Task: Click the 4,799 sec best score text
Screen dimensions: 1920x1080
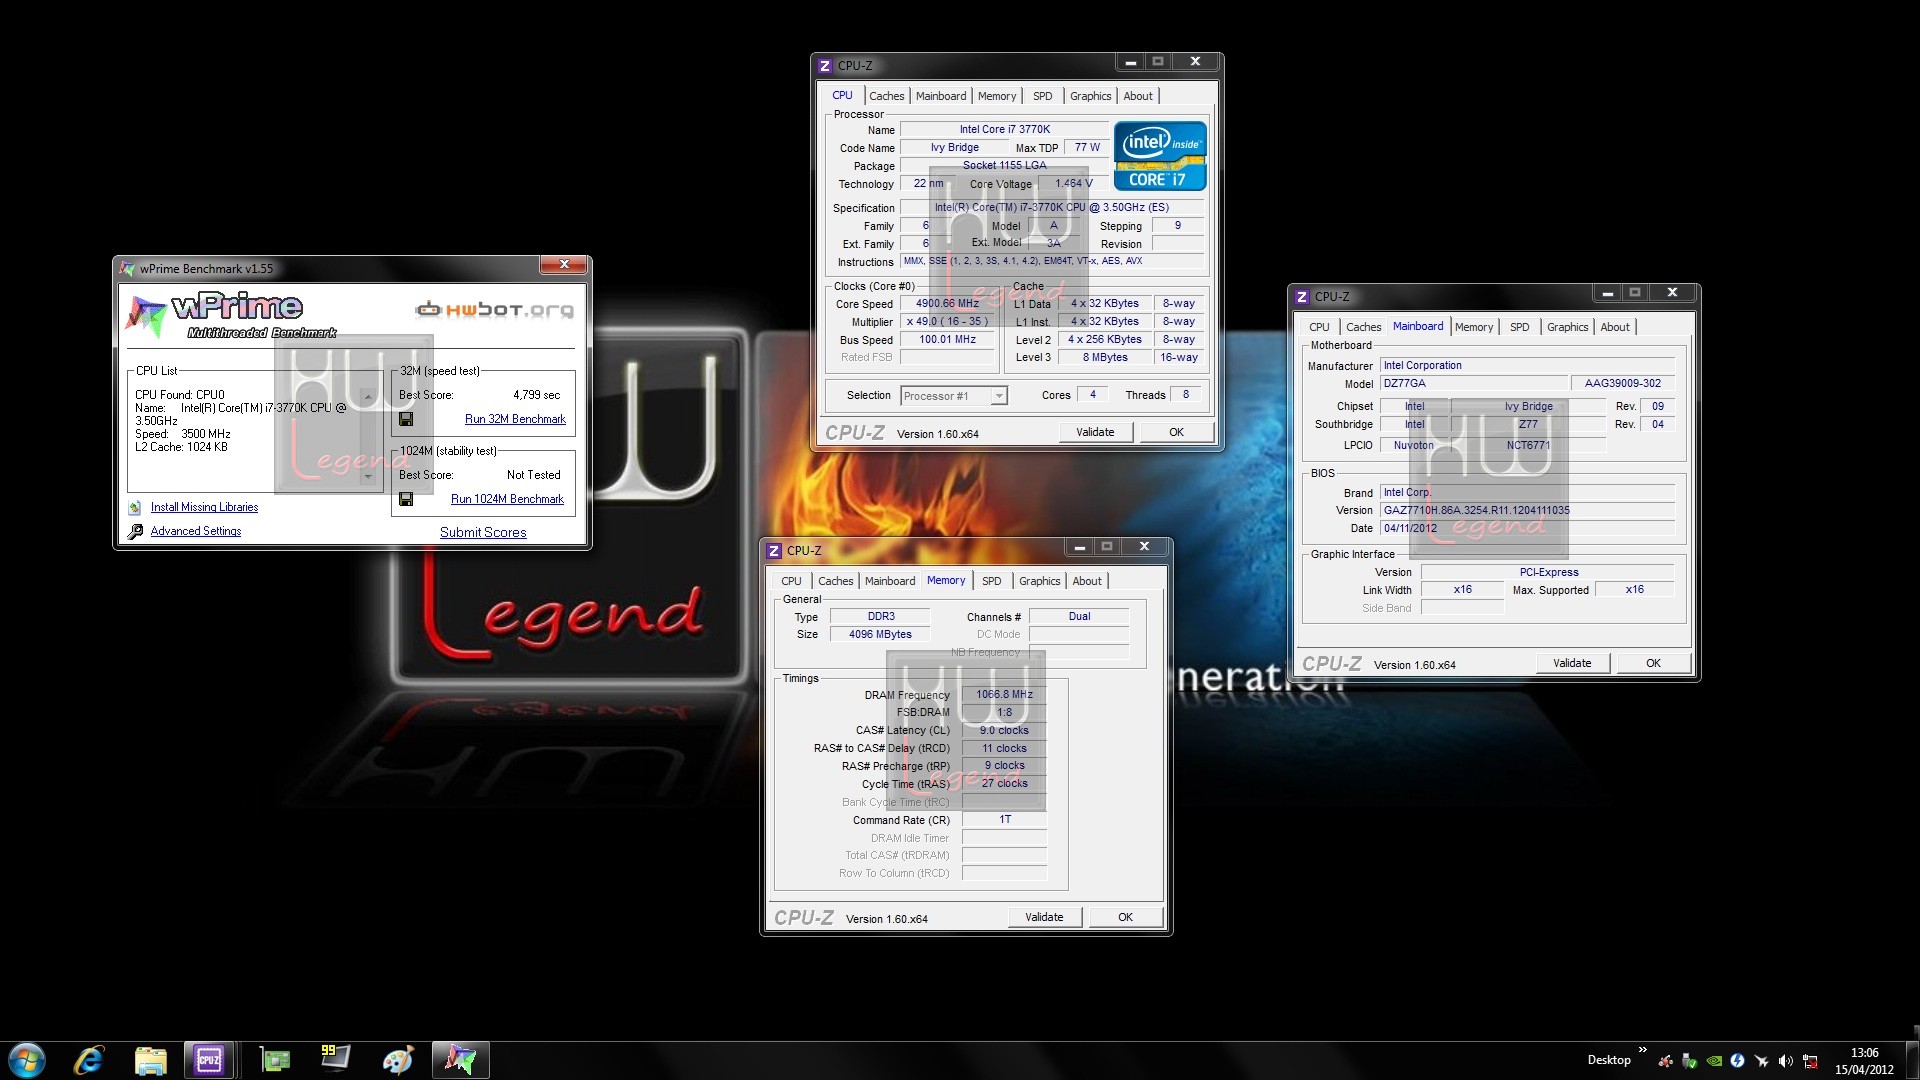Action: [536, 395]
